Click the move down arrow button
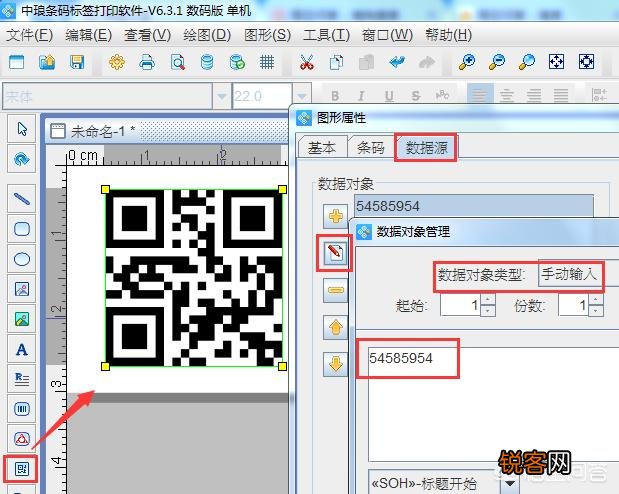This screenshot has width=619, height=494. (x=335, y=364)
